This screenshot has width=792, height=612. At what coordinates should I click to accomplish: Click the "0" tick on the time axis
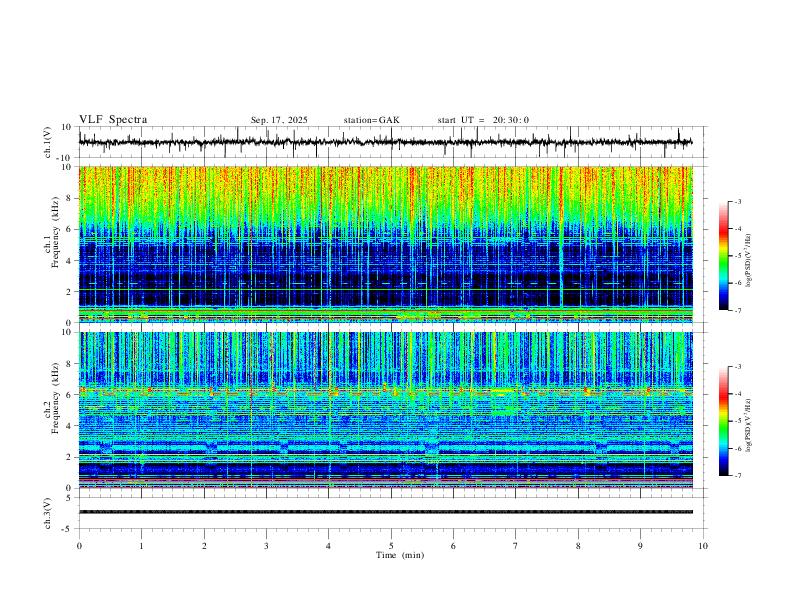point(79,546)
